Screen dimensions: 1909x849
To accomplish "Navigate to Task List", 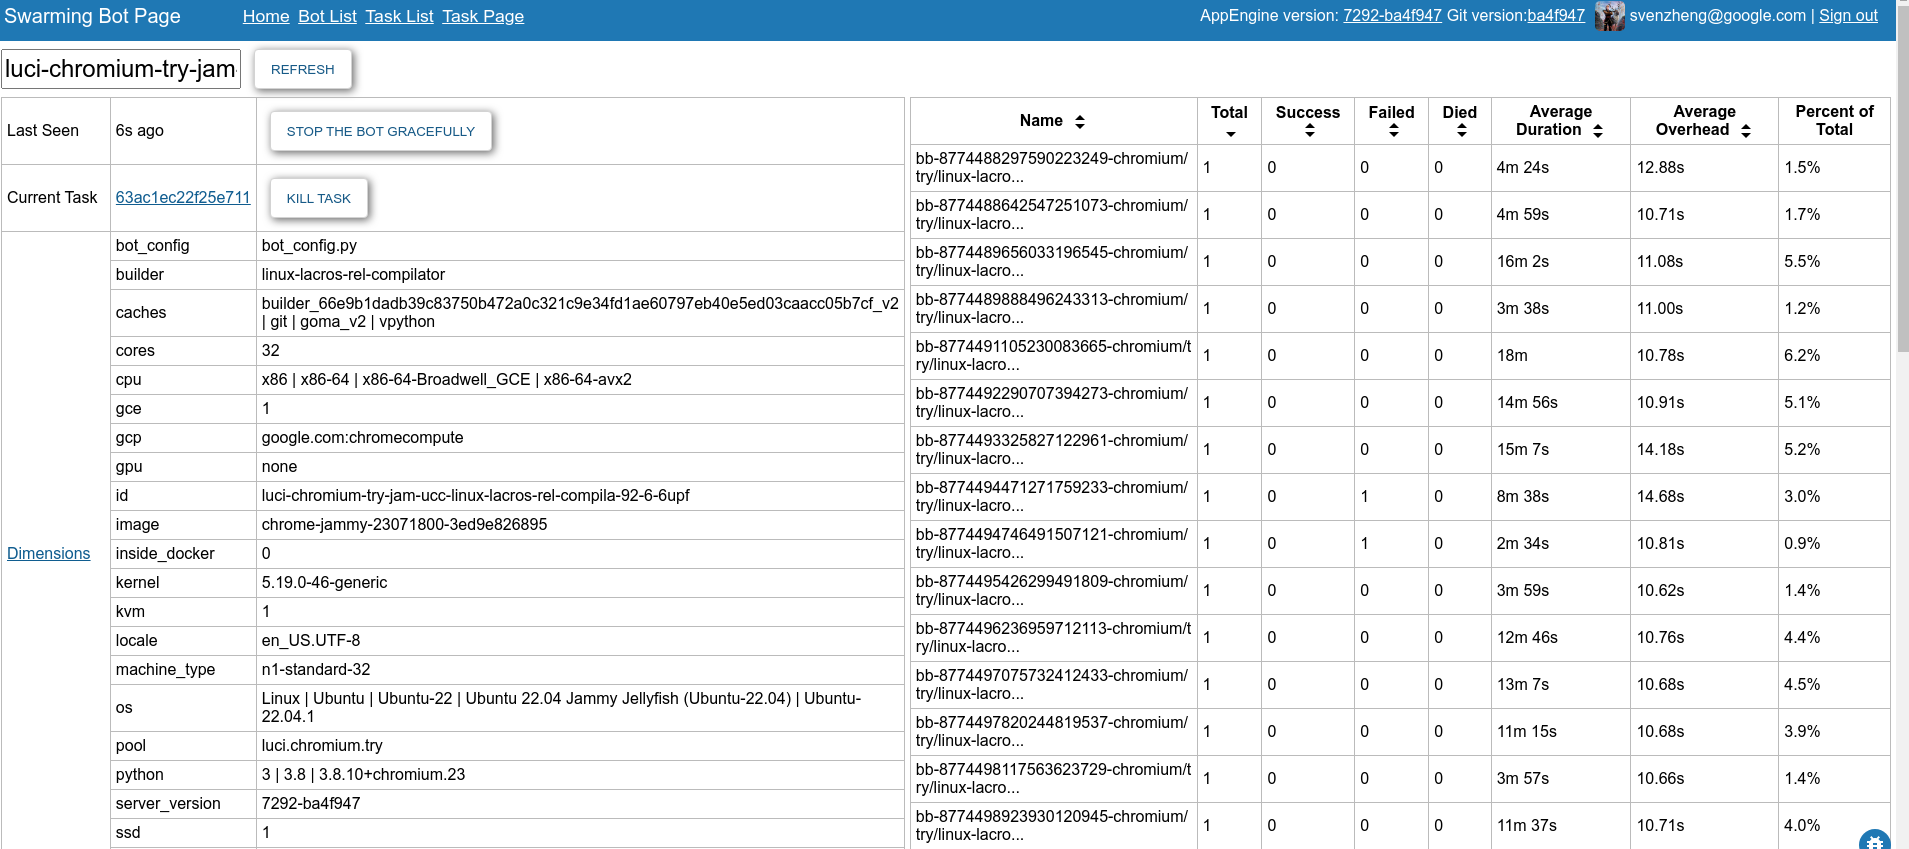I will click(x=399, y=16).
